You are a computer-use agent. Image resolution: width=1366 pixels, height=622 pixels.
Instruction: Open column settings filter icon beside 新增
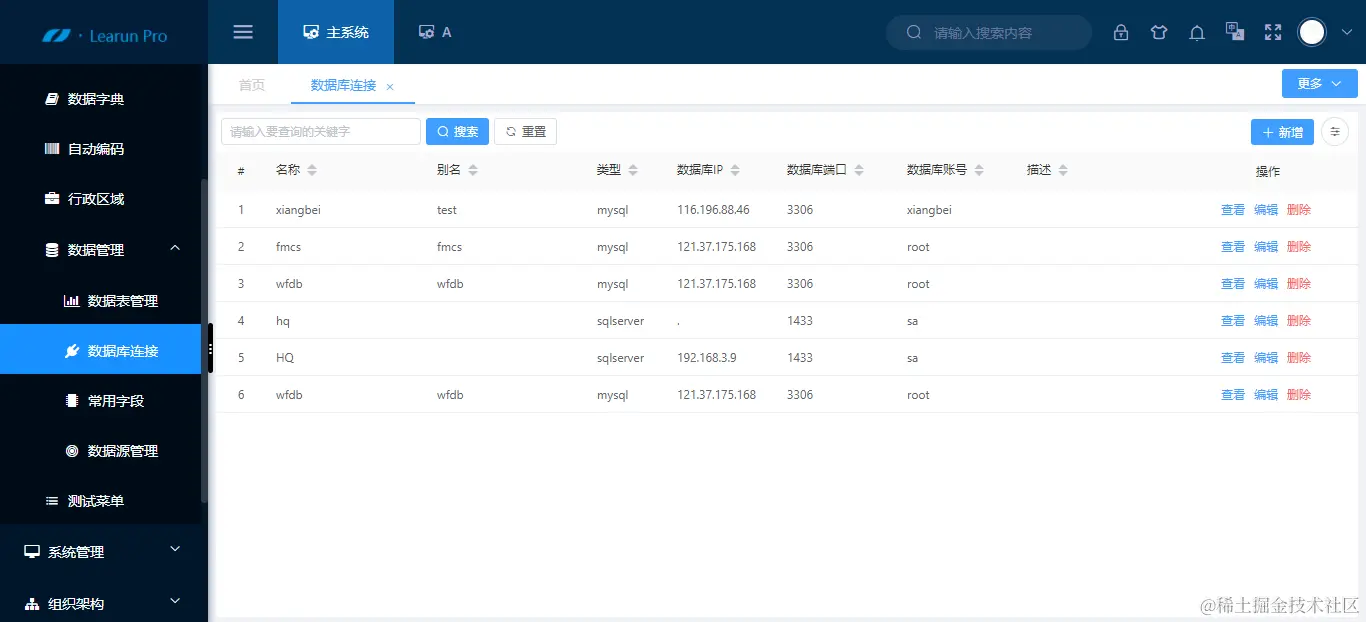pos(1334,131)
